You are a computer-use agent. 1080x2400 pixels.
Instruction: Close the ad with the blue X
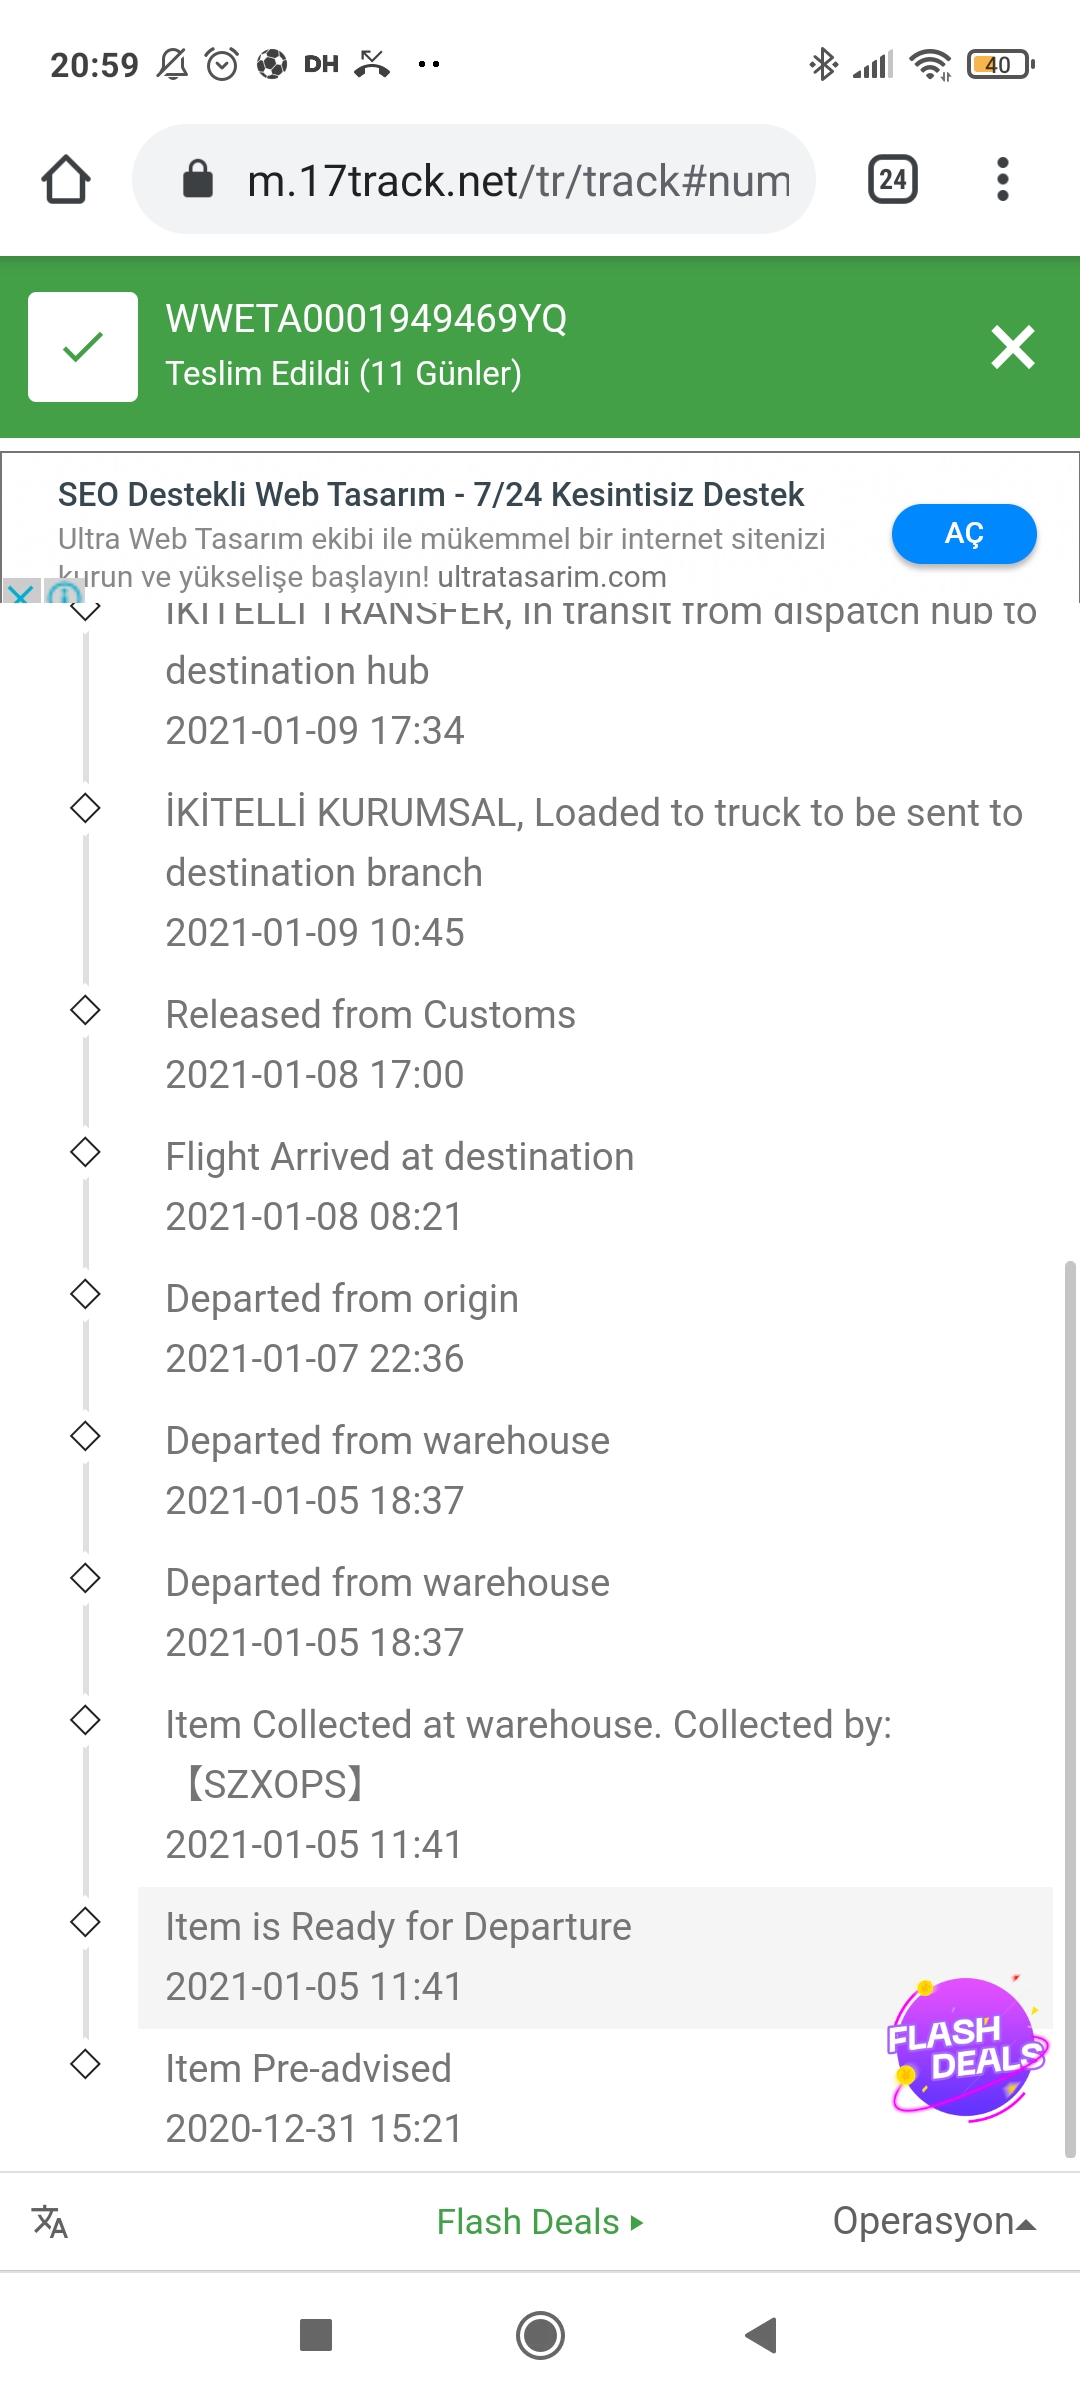20,591
